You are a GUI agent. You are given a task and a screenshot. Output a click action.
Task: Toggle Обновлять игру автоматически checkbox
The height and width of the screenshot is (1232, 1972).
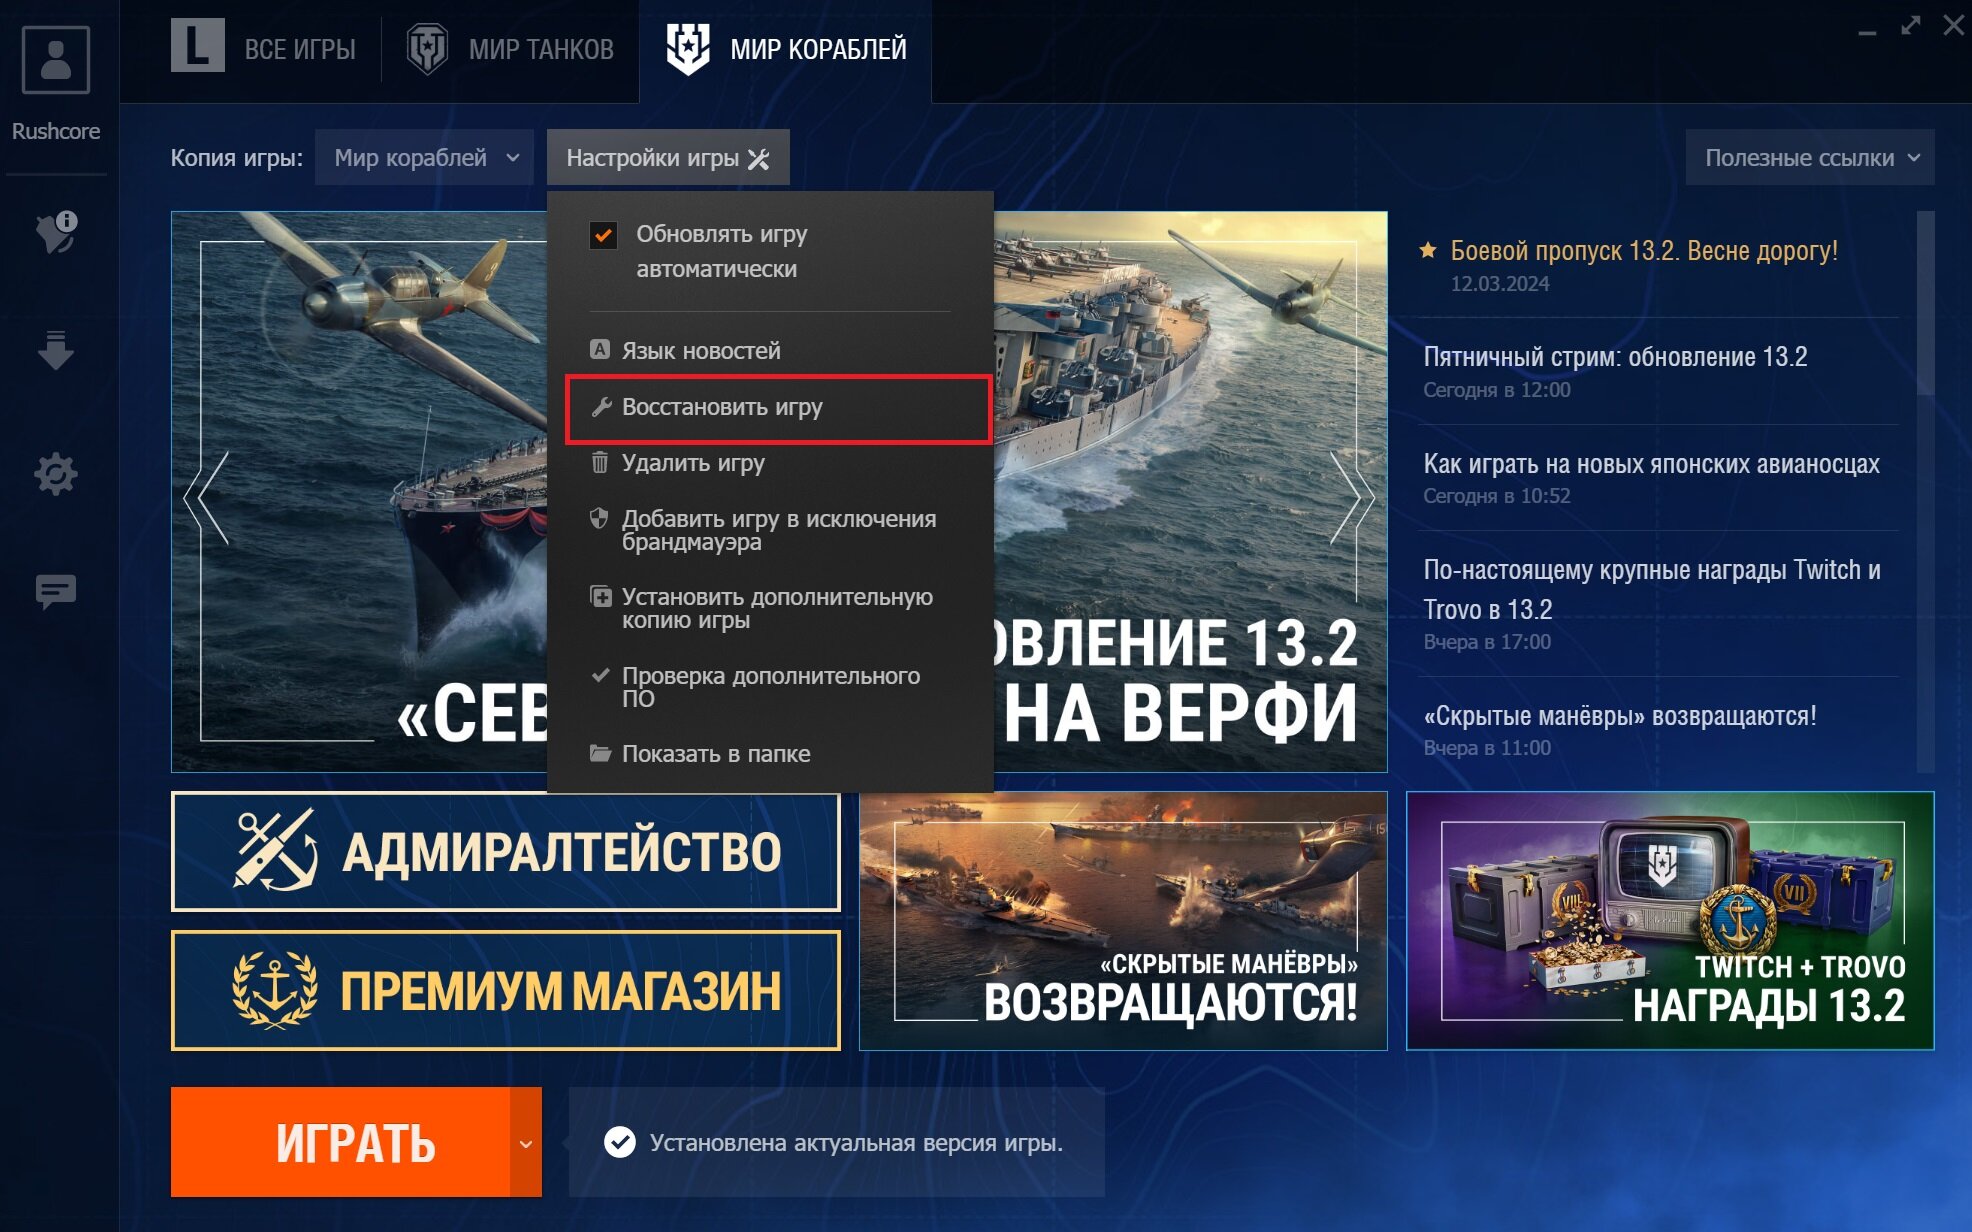pyautogui.click(x=603, y=236)
